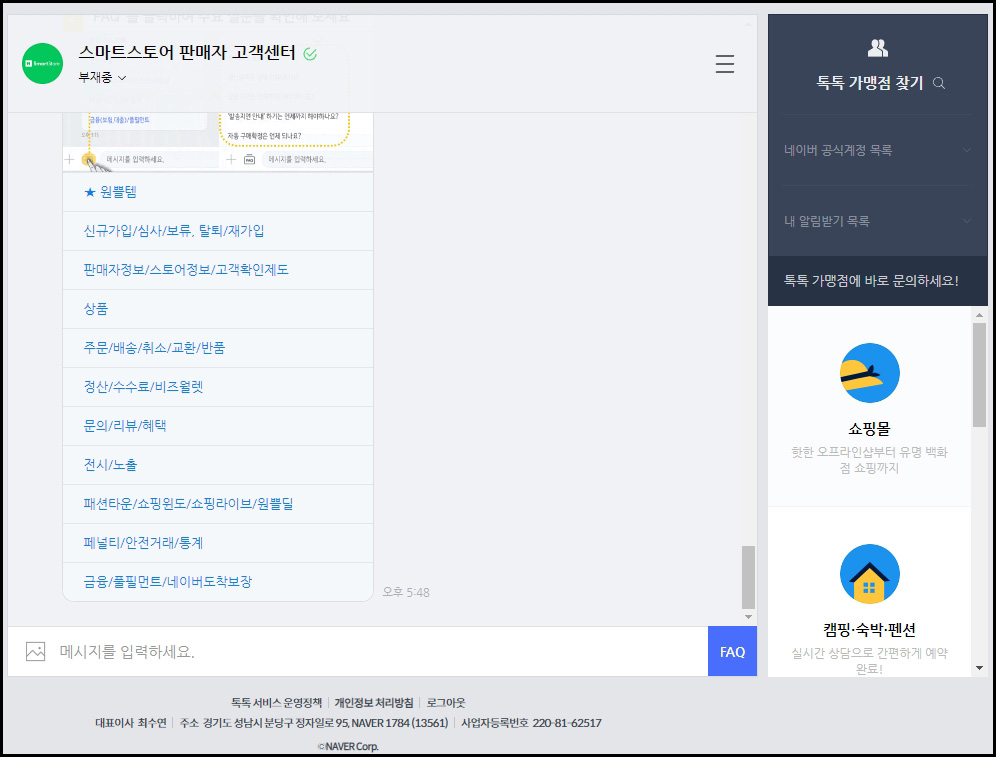Open 개인정보 처리방침 link
Screen dimensions: 996x757
[x=374, y=702]
